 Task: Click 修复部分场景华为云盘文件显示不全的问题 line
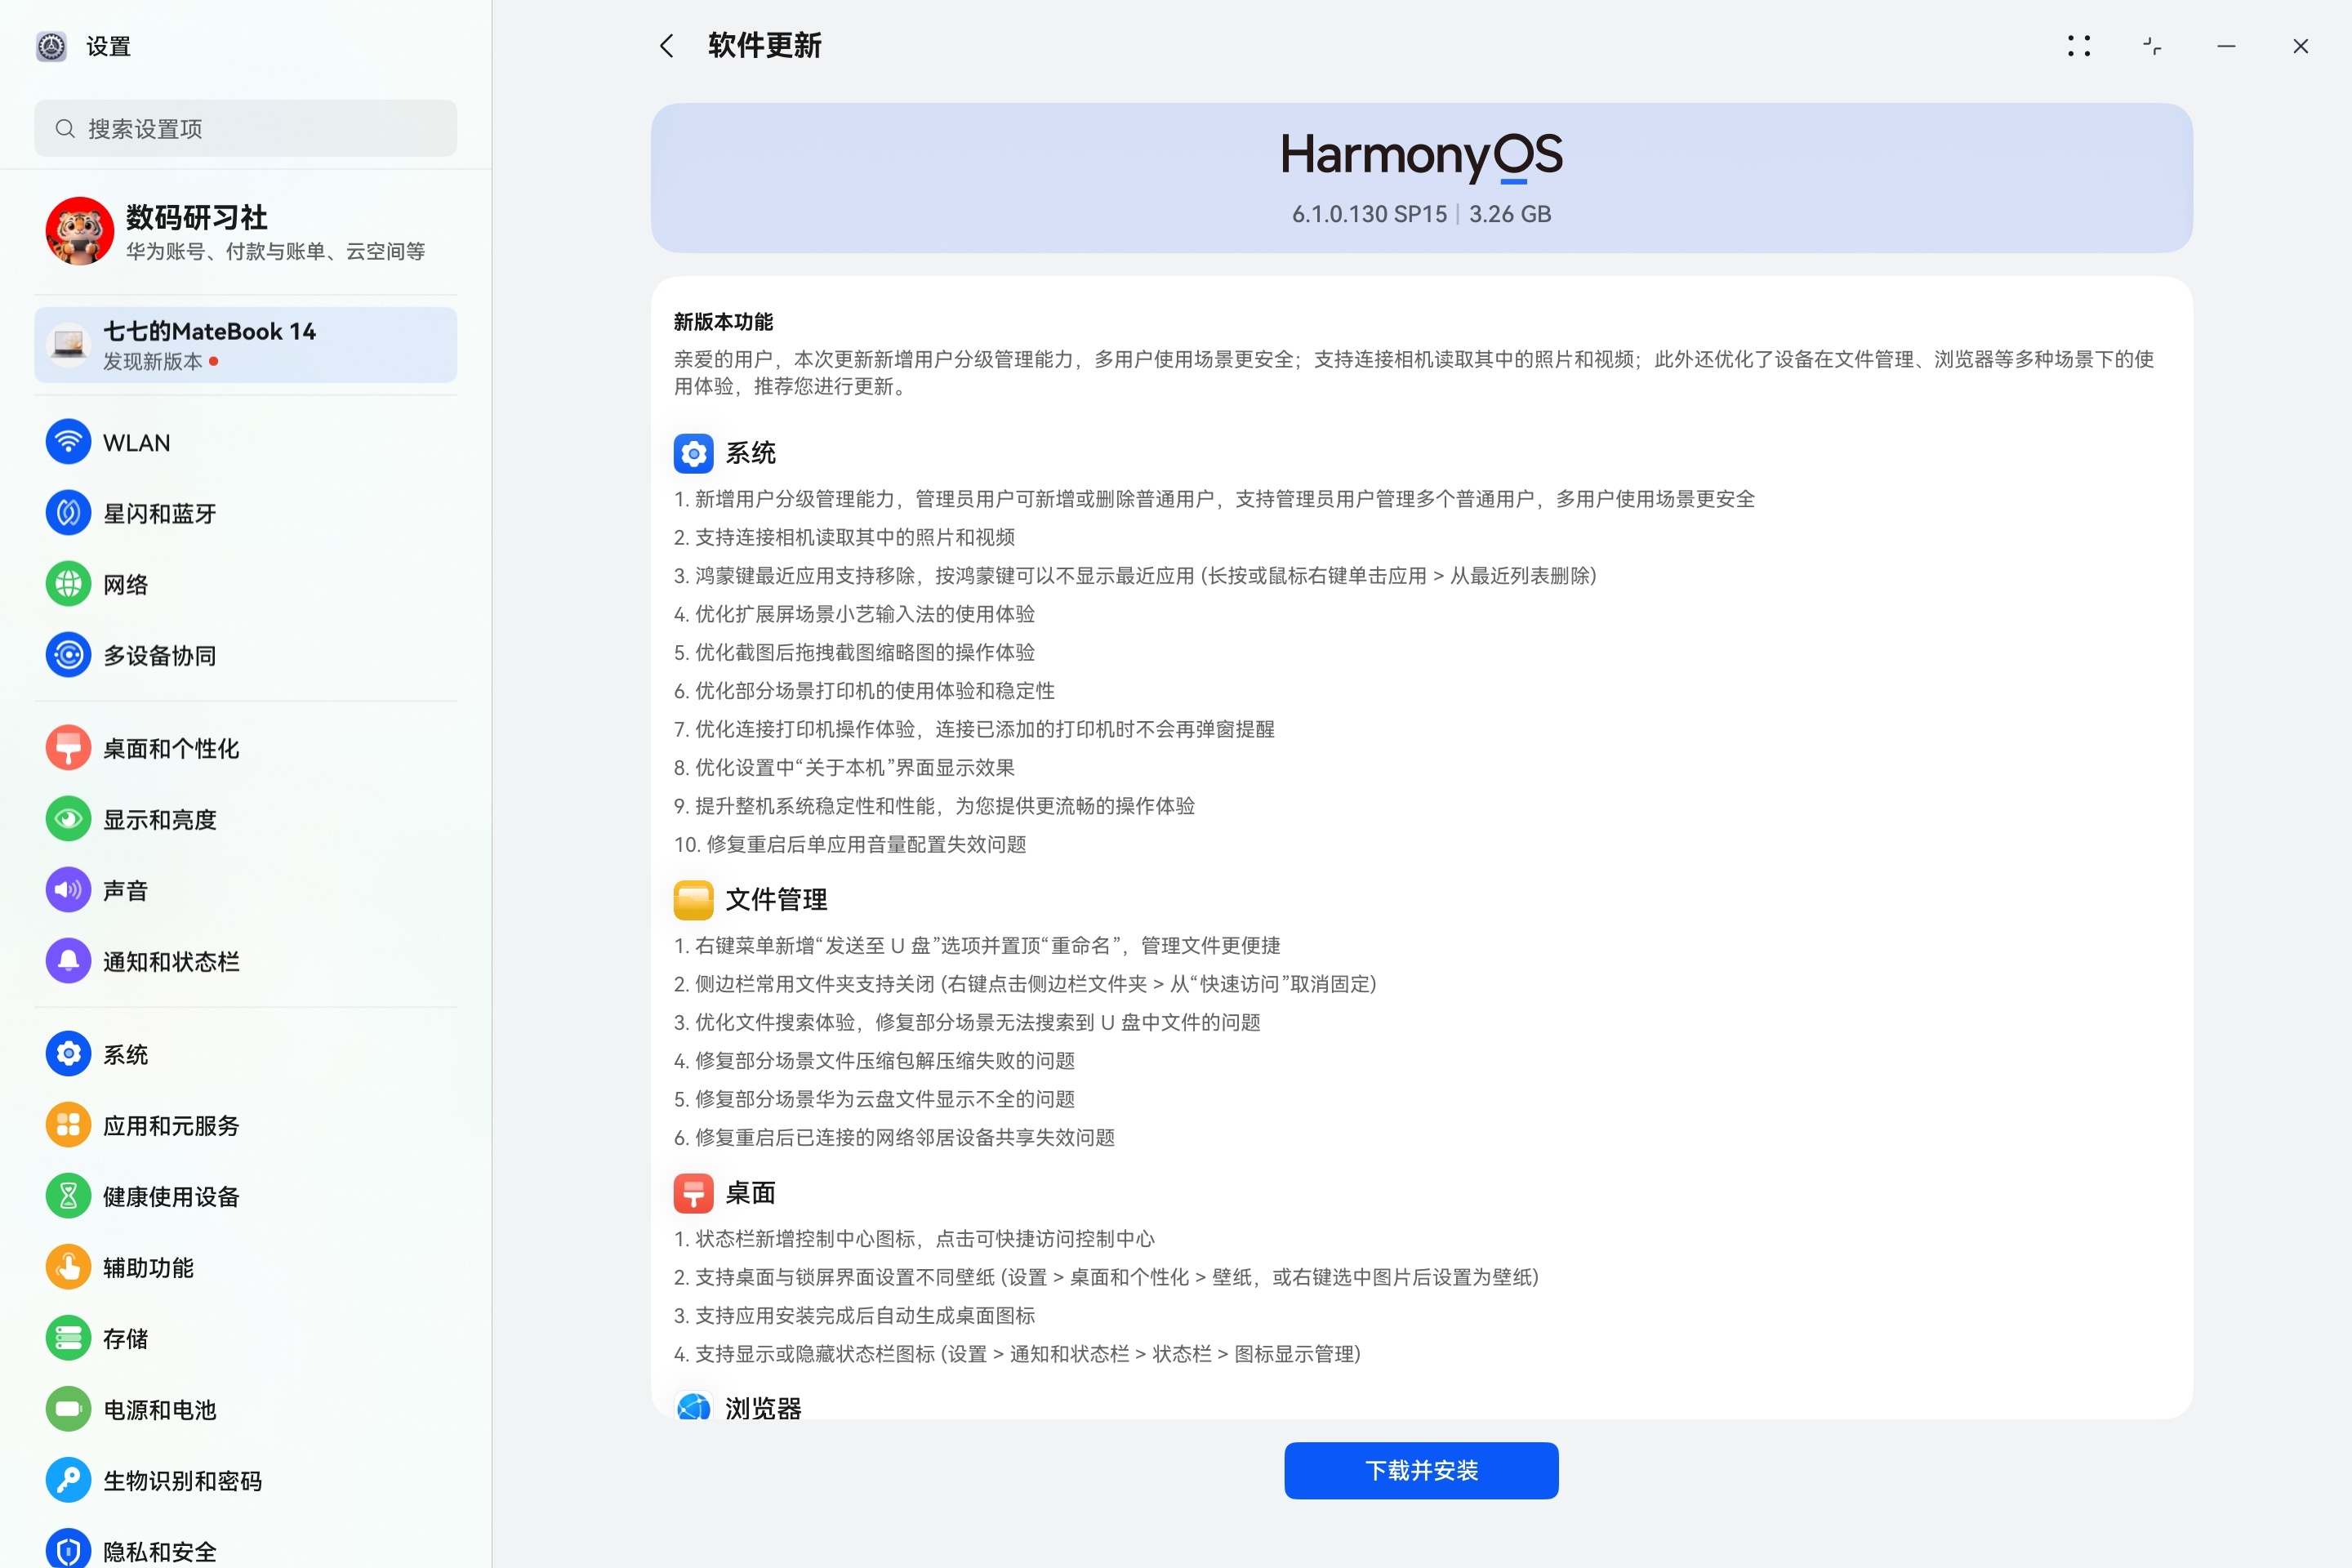coord(874,1099)
